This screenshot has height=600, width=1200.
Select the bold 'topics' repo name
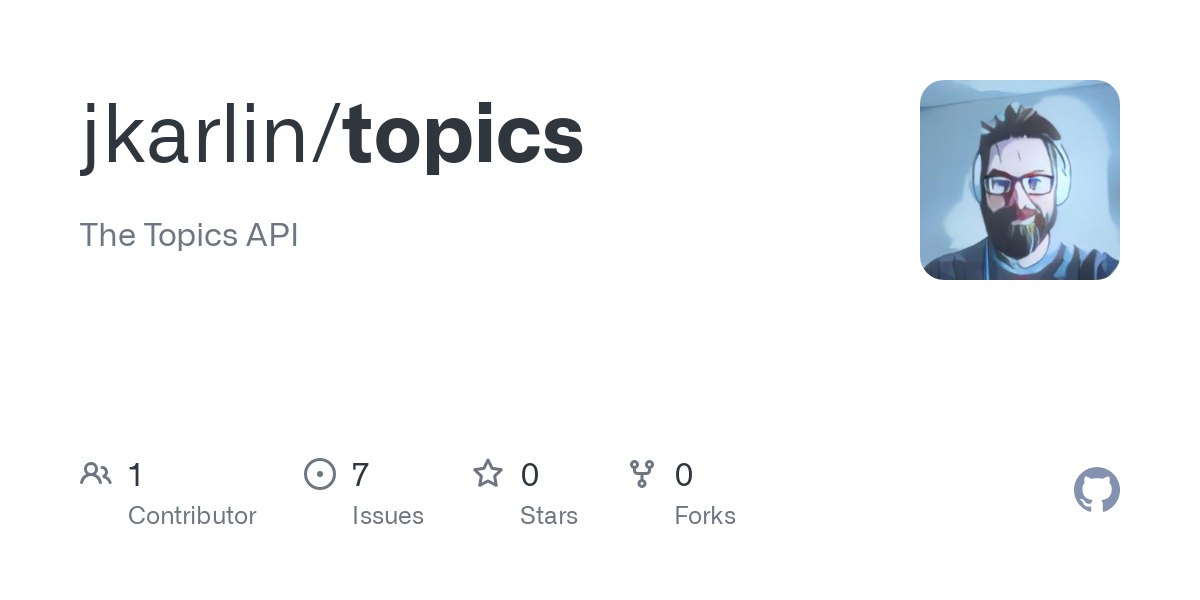click(464, 137)
